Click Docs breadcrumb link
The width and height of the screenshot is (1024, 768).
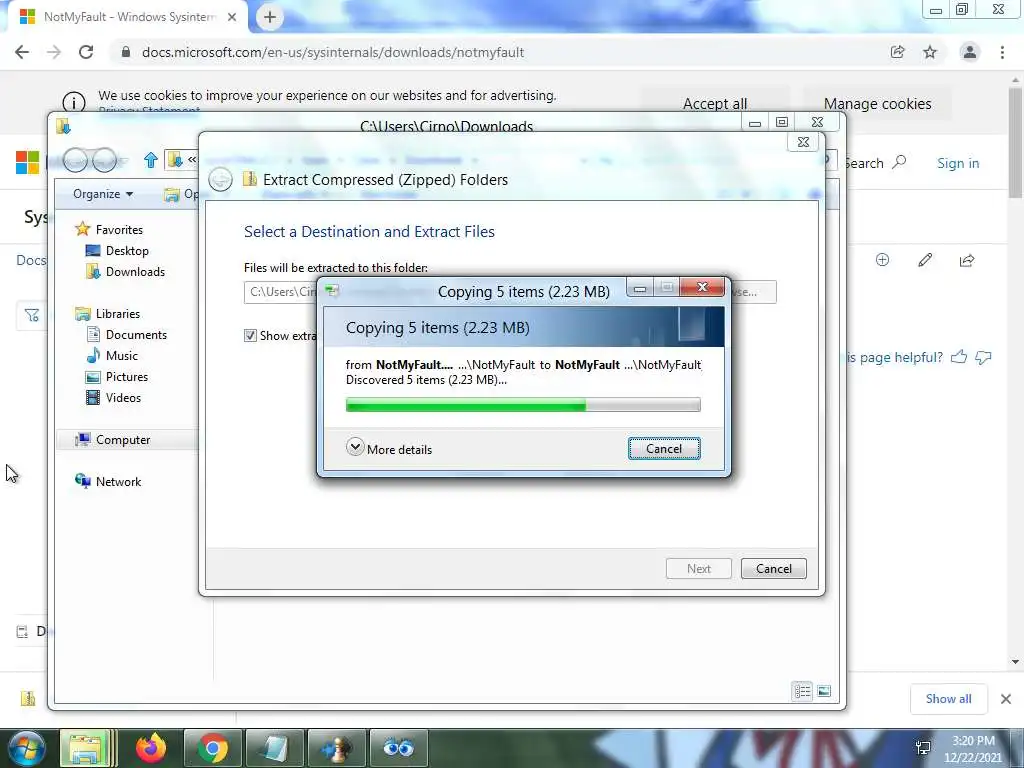[x=31, y=260]
